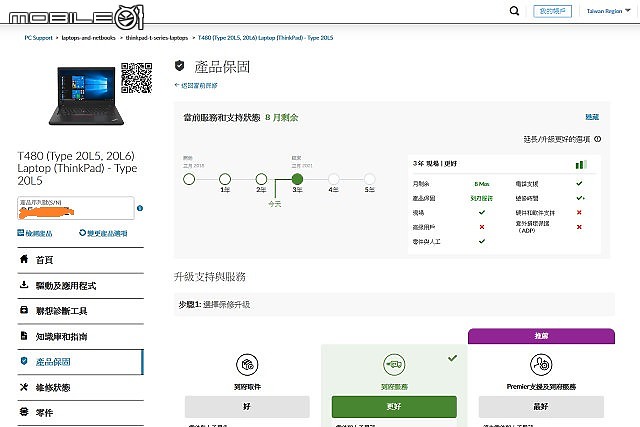Open 驅動及應用程式 drivers menu item

click(80, 286)
